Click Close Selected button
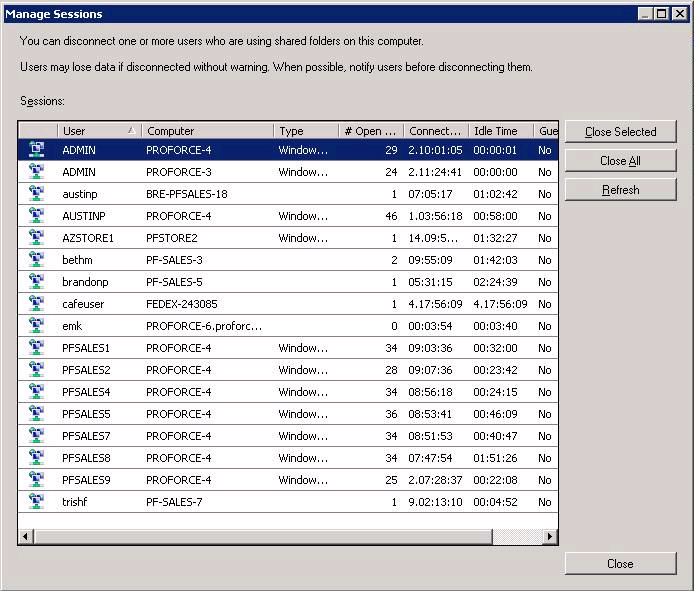The image size is (694, 591). coord(621,131)
